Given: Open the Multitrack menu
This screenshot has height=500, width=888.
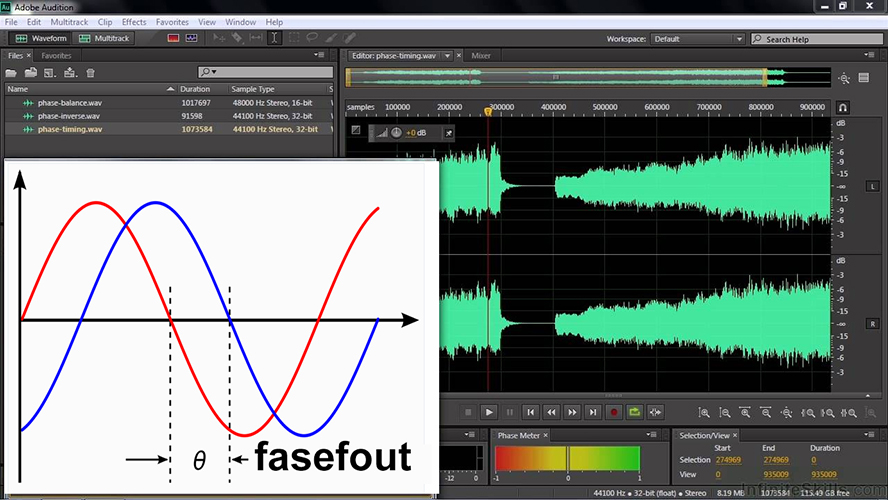Looking at the screenshot, I should tap(69, 22).
